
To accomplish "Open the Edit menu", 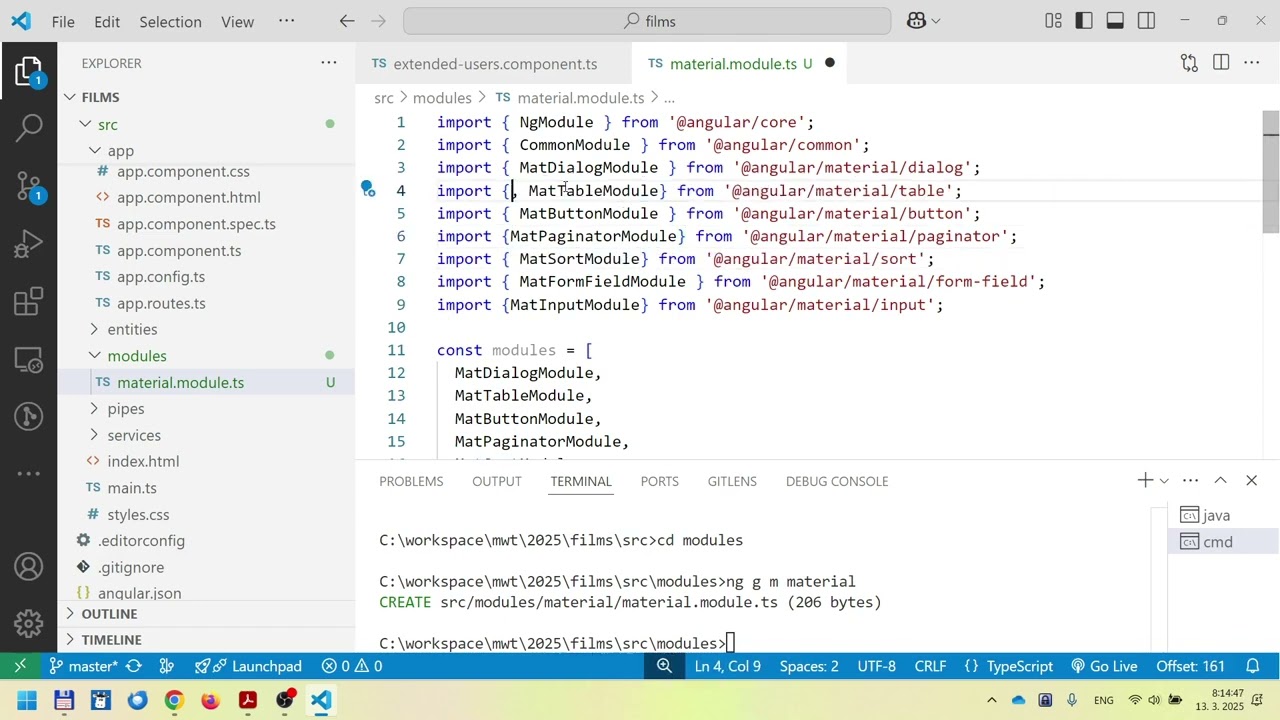I will point(107,21).
